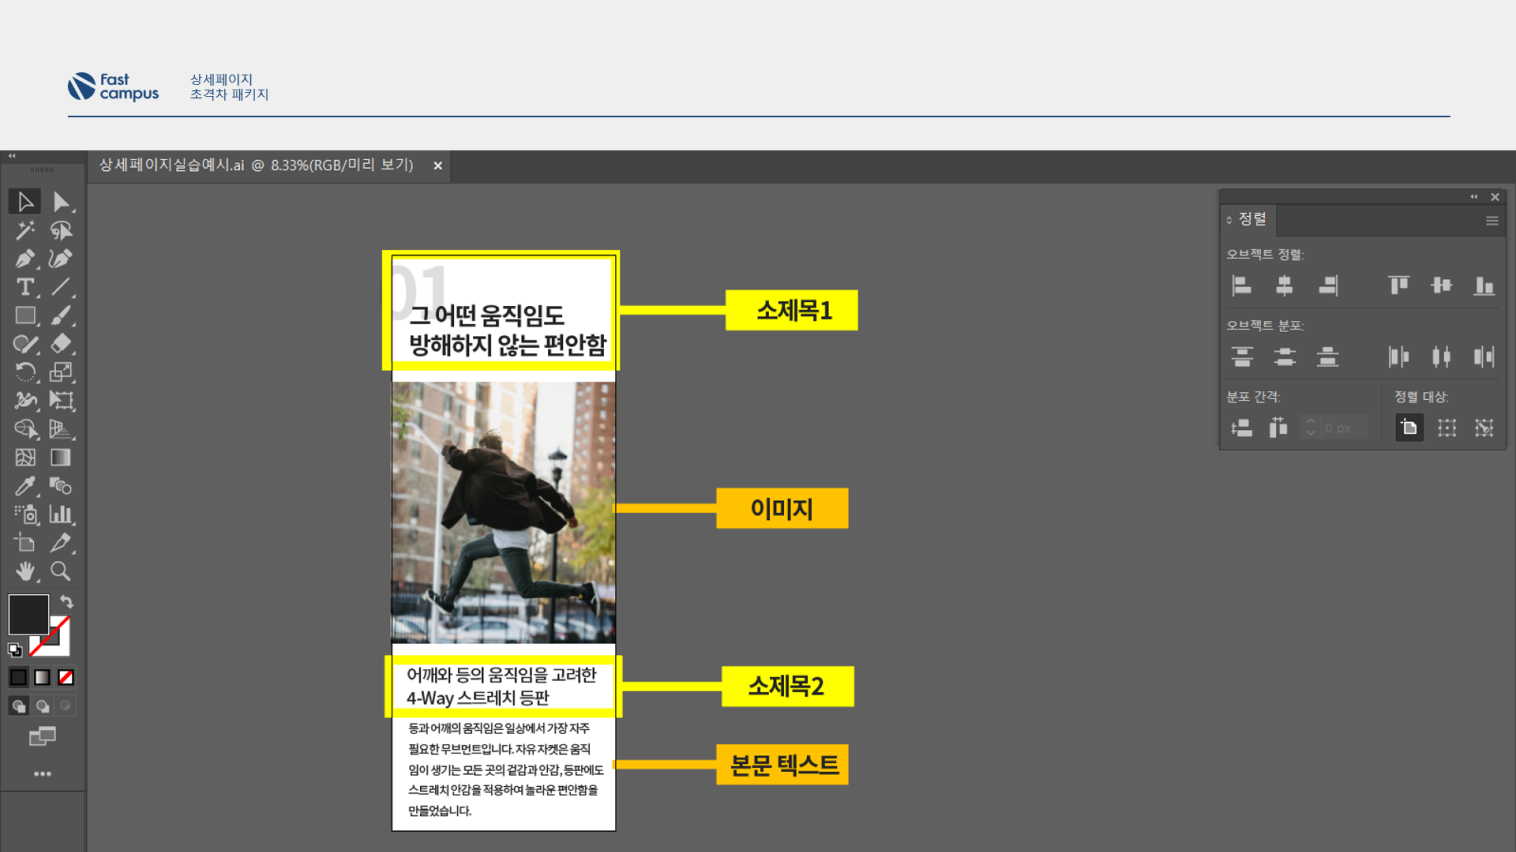Change screen mode icon in toolbar

[42, 737]
